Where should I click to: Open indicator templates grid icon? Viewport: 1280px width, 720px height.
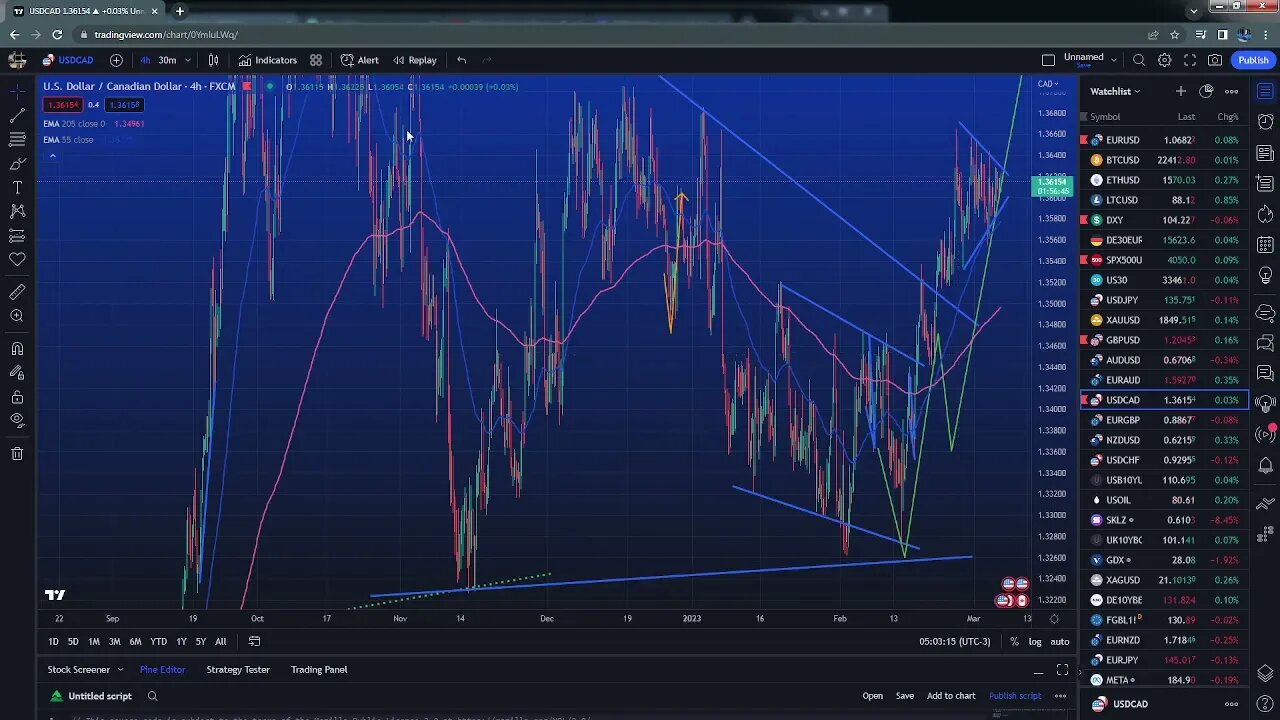(316, 60)
